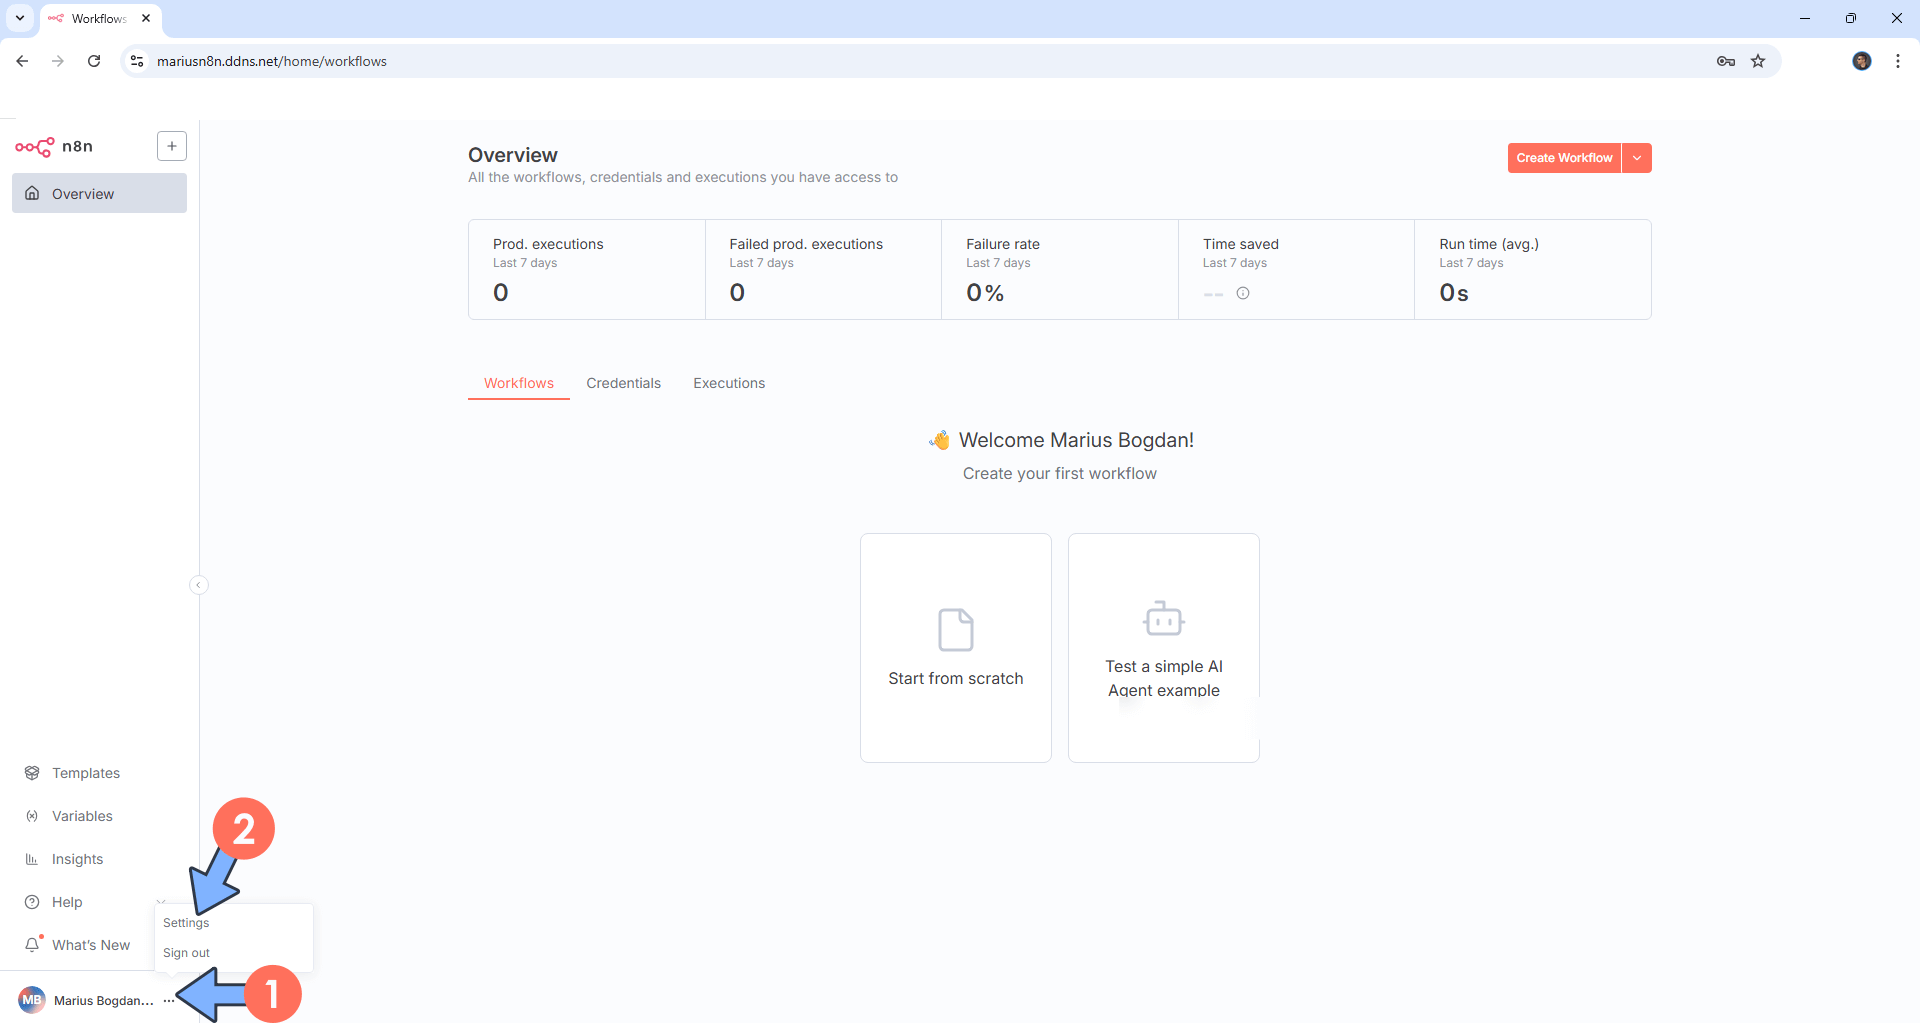The width and height of the screenshot is (1920, 1023).
Task: Click the Start from scratch card
Action: [956, 648]
